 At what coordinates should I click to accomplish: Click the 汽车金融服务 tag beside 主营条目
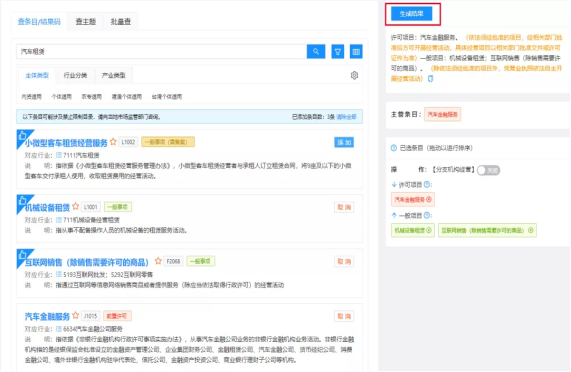point(442,114)
